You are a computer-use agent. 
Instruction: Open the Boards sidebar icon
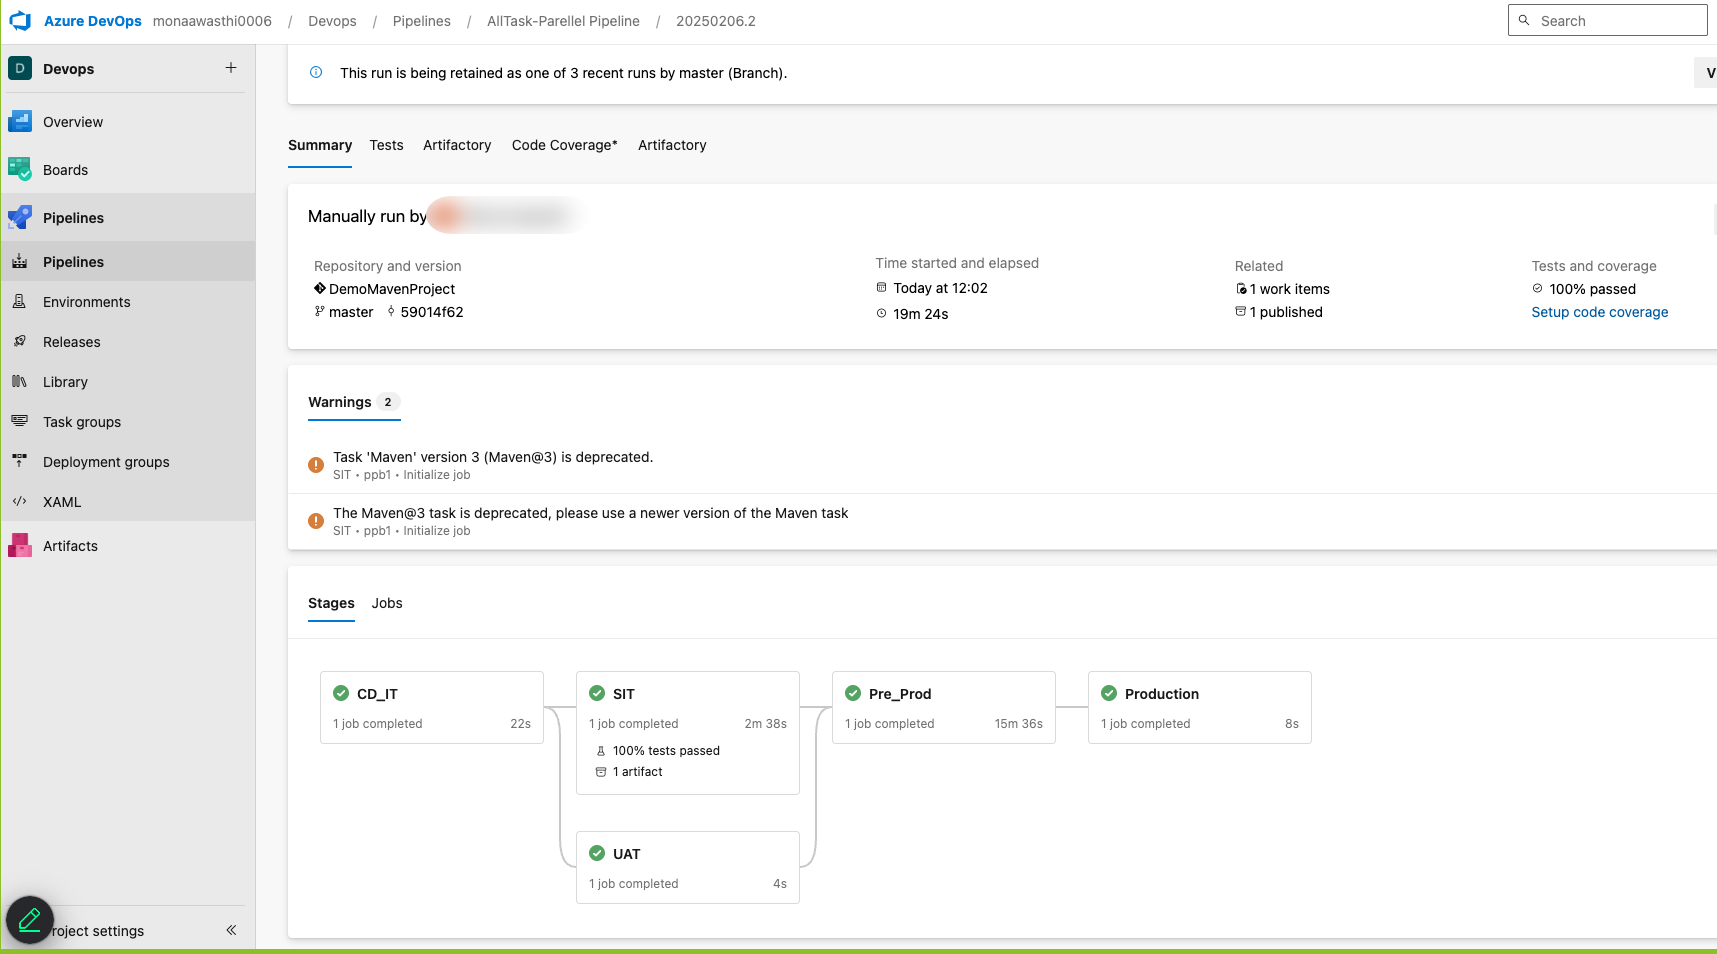[20, 170]
